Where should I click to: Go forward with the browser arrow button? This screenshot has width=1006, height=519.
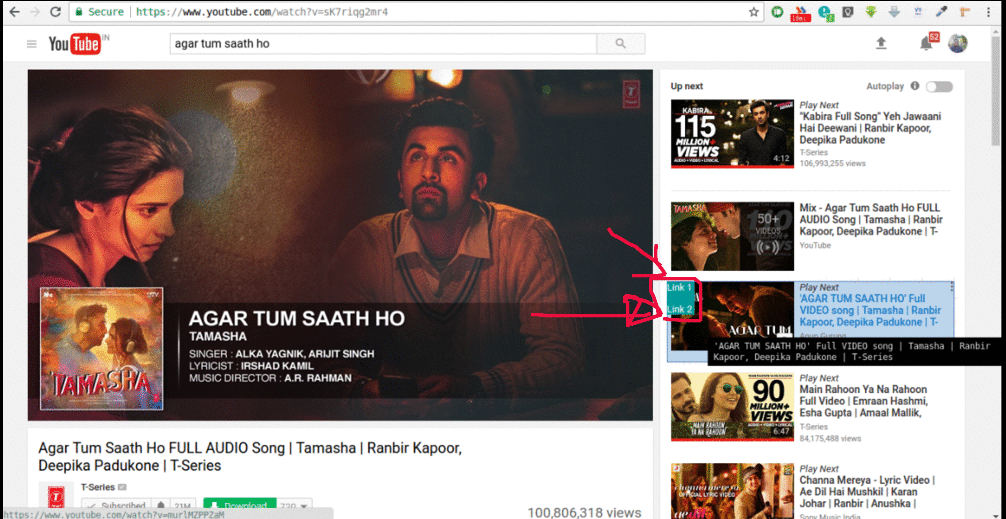tap(35, 12)
